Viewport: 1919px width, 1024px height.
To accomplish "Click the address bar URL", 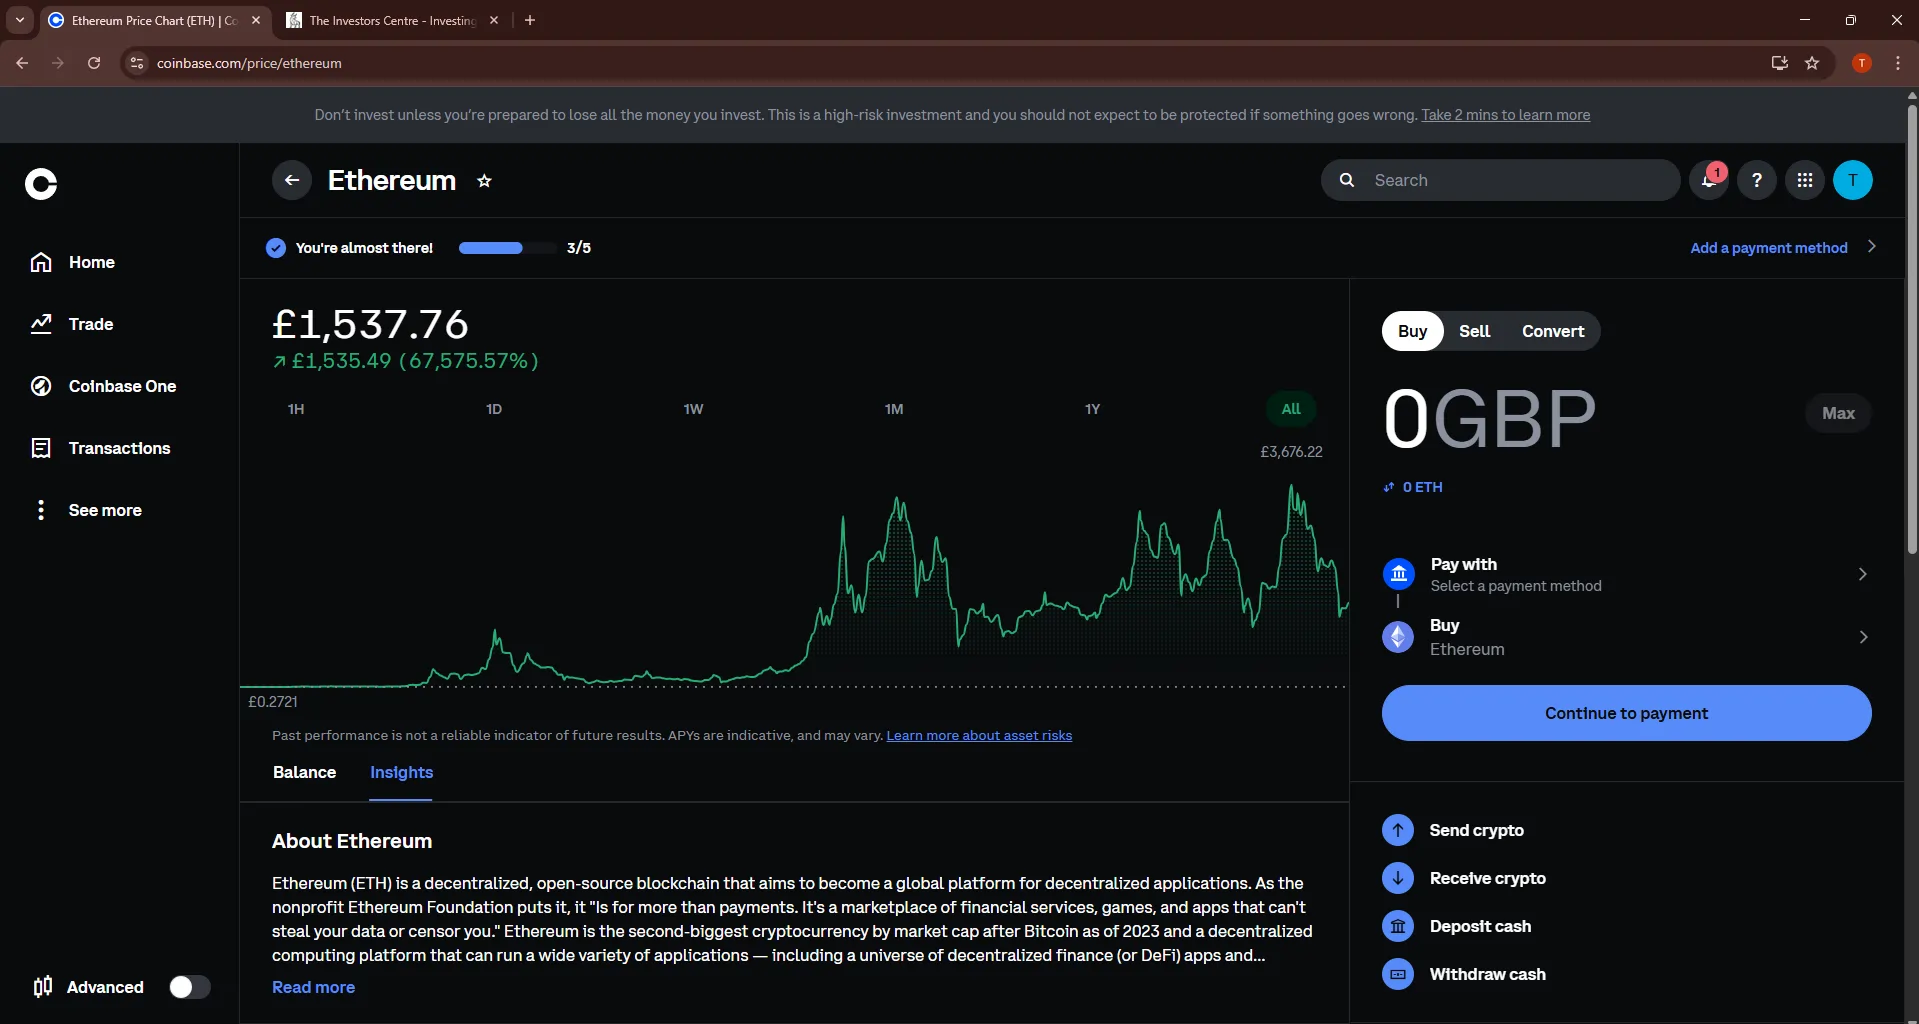I will tap(249, 63).
